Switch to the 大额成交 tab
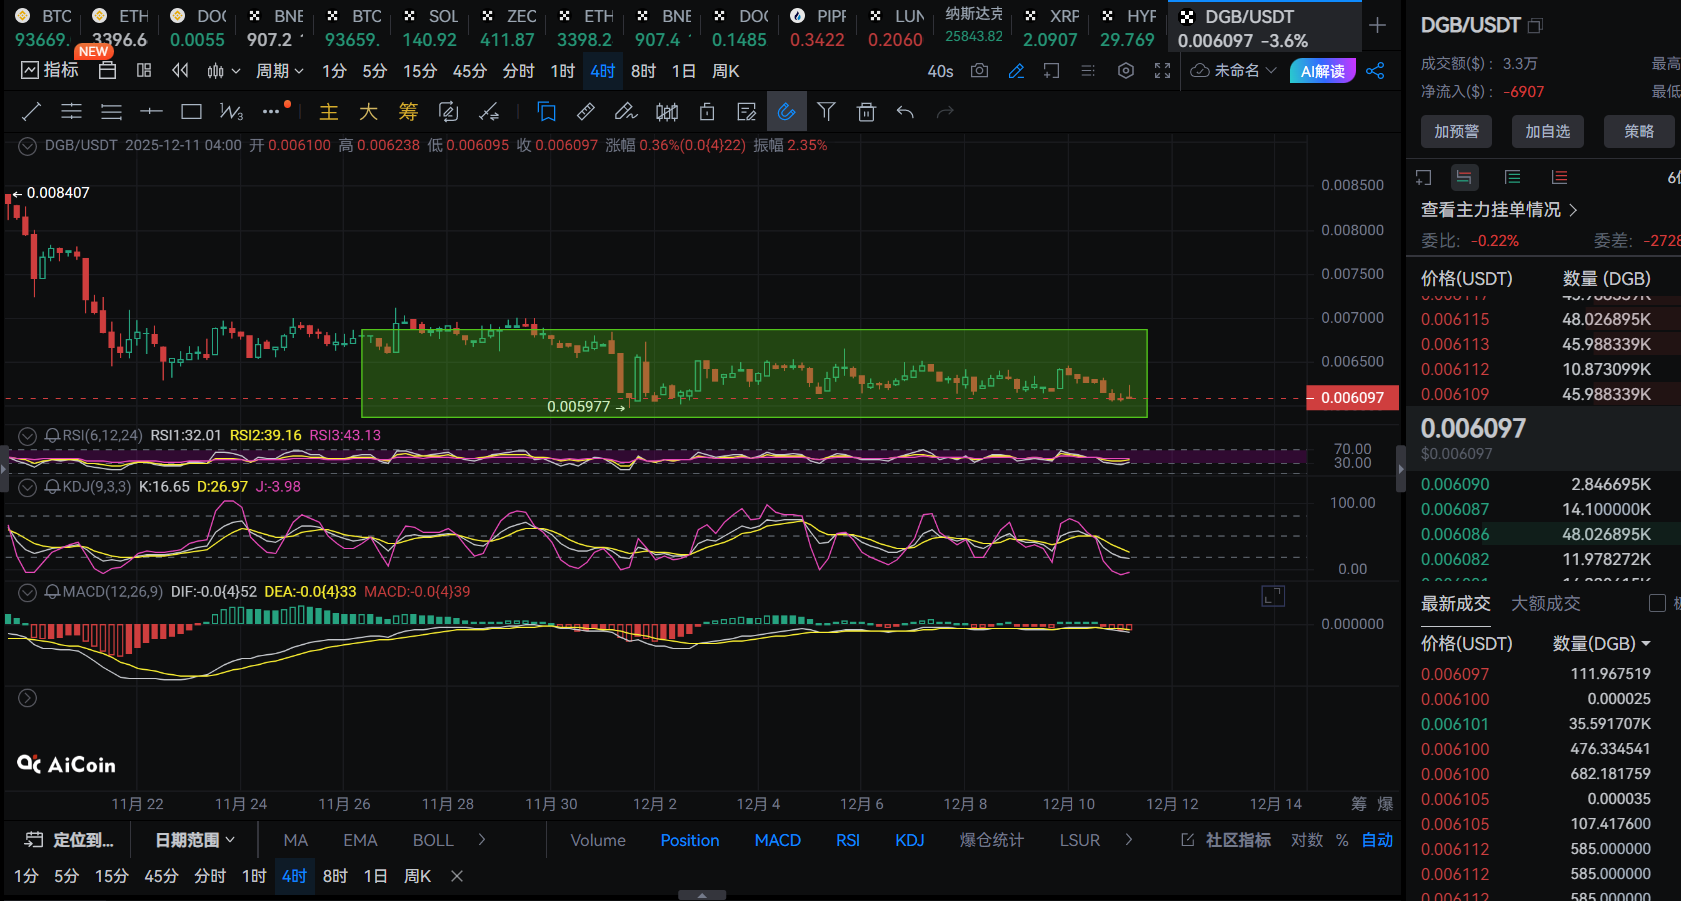Image resolution: width=1681 pixels, height=901 pixels. pyautogui.click(x=1545, y=603)
